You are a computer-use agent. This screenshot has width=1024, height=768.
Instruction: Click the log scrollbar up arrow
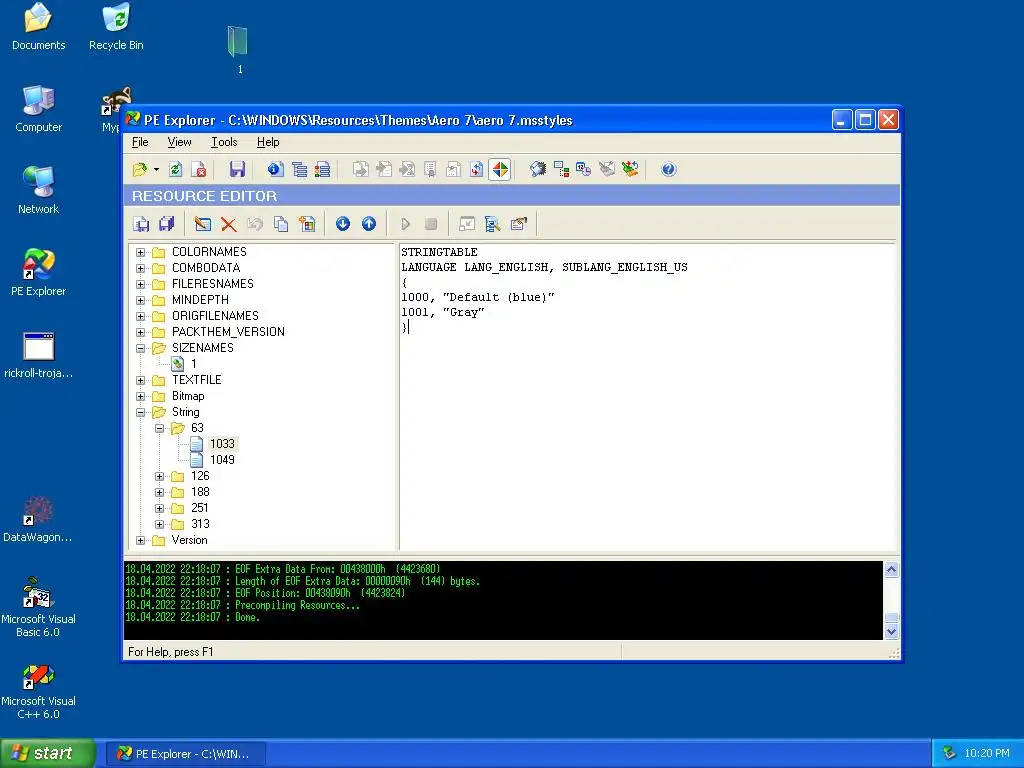tap(891, 569)
